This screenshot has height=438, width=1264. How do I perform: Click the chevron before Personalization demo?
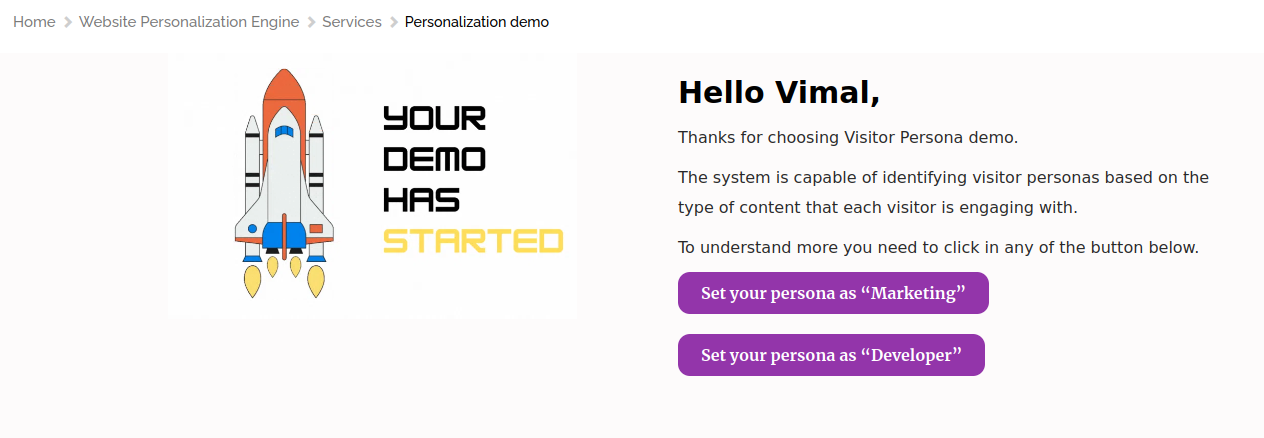[x=394, y=22]
